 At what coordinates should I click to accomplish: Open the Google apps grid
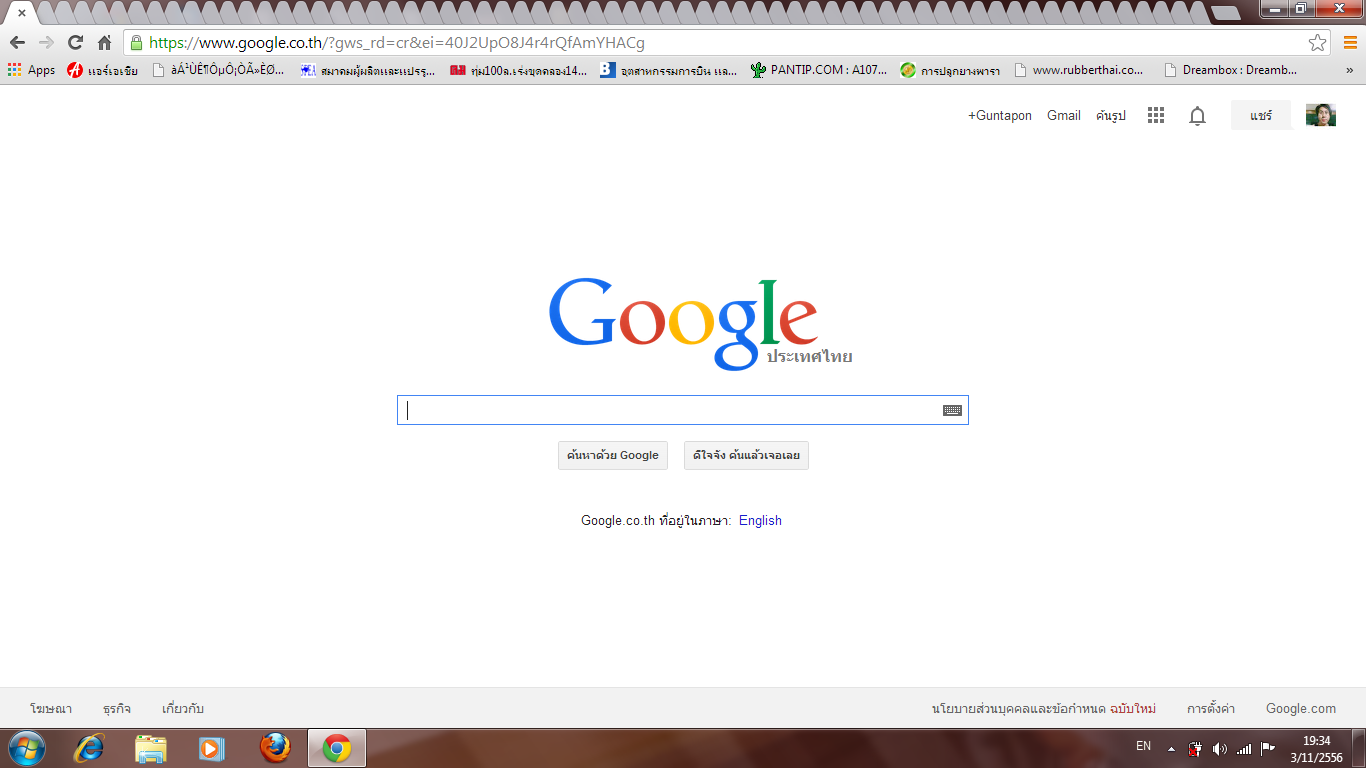click(x=1156, y=115)
